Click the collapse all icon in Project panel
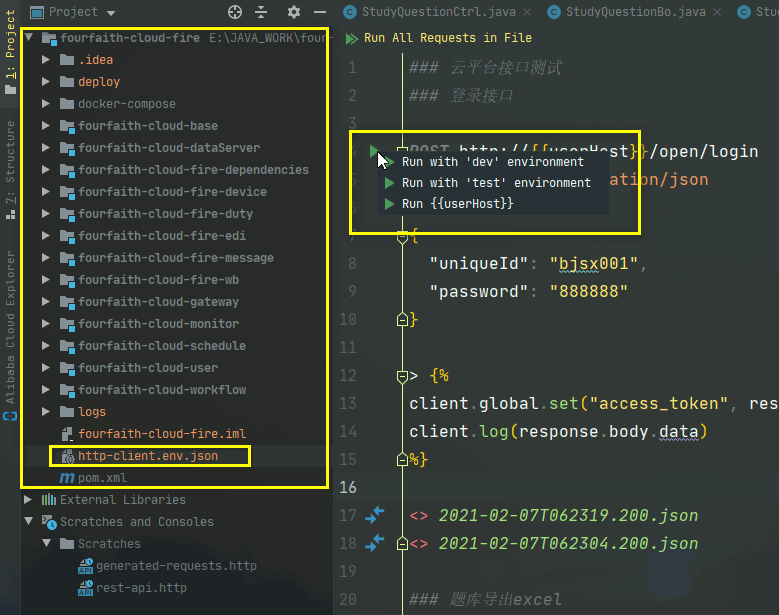 [x=261, y=12]
